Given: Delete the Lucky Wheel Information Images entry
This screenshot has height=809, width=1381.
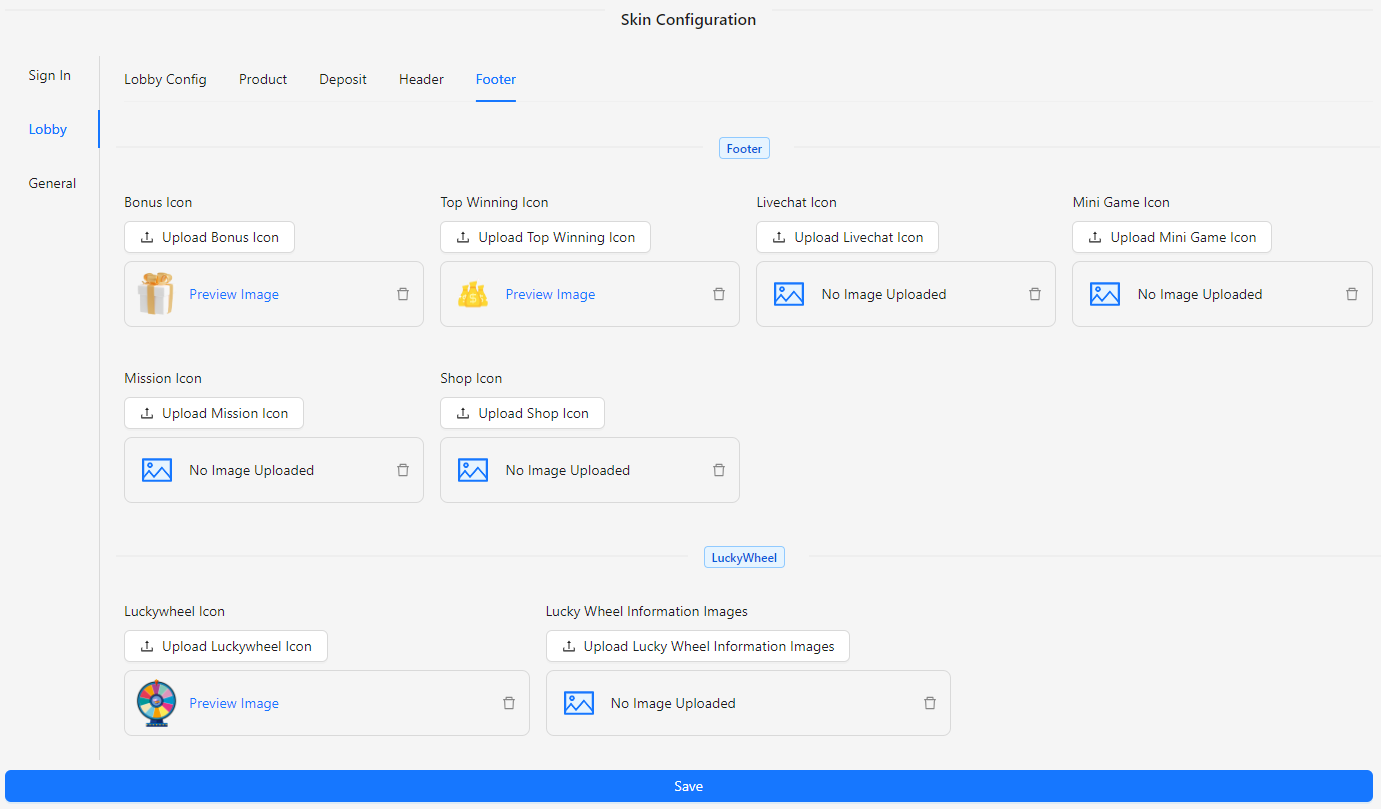Looking at the screenshot, I should coord(929,703).
